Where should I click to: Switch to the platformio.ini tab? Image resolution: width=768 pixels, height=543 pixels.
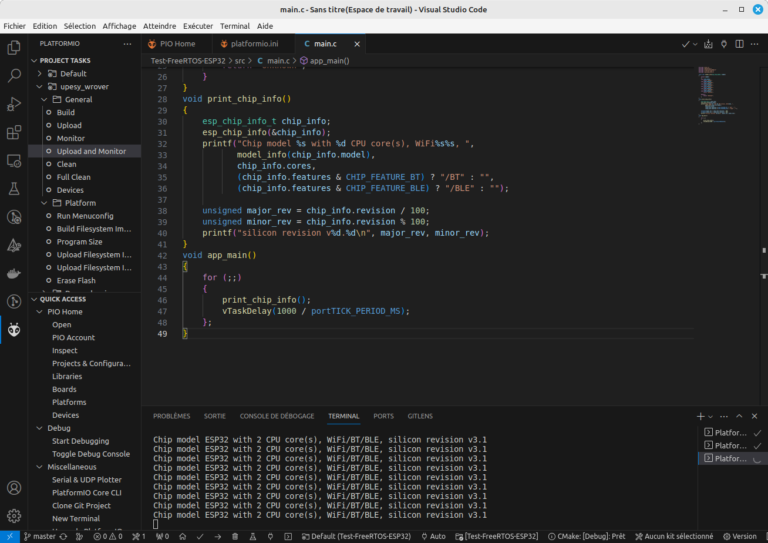(254, 44)
